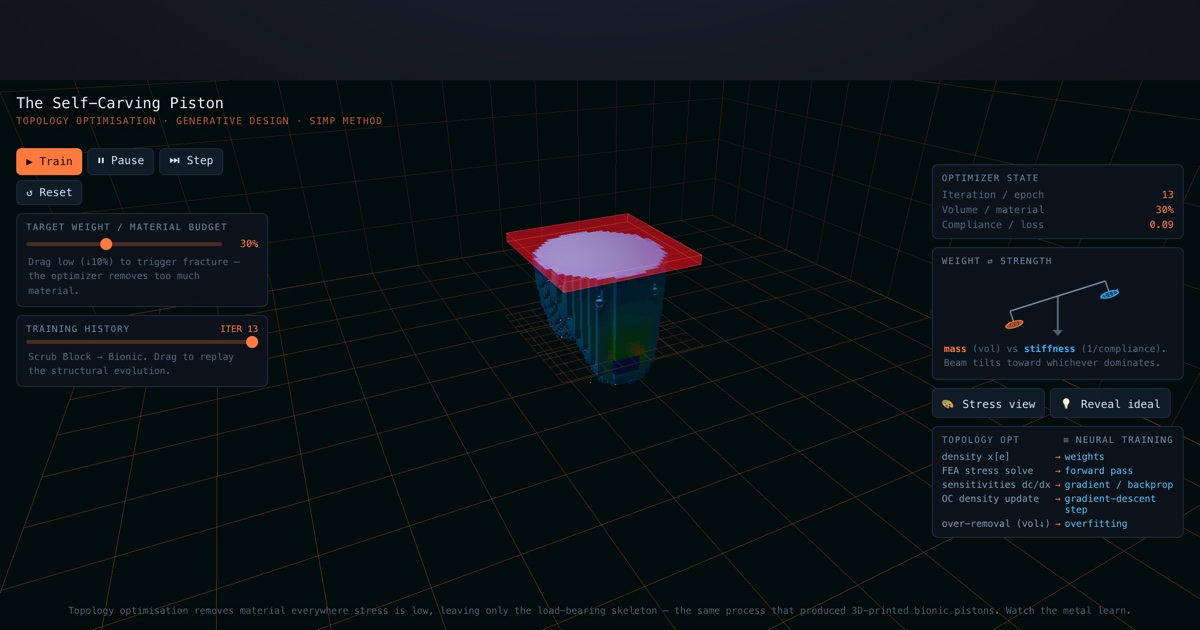1200x630 pixels.
Task: Click the blue stiffness pan on beam
Action: 1109,294
